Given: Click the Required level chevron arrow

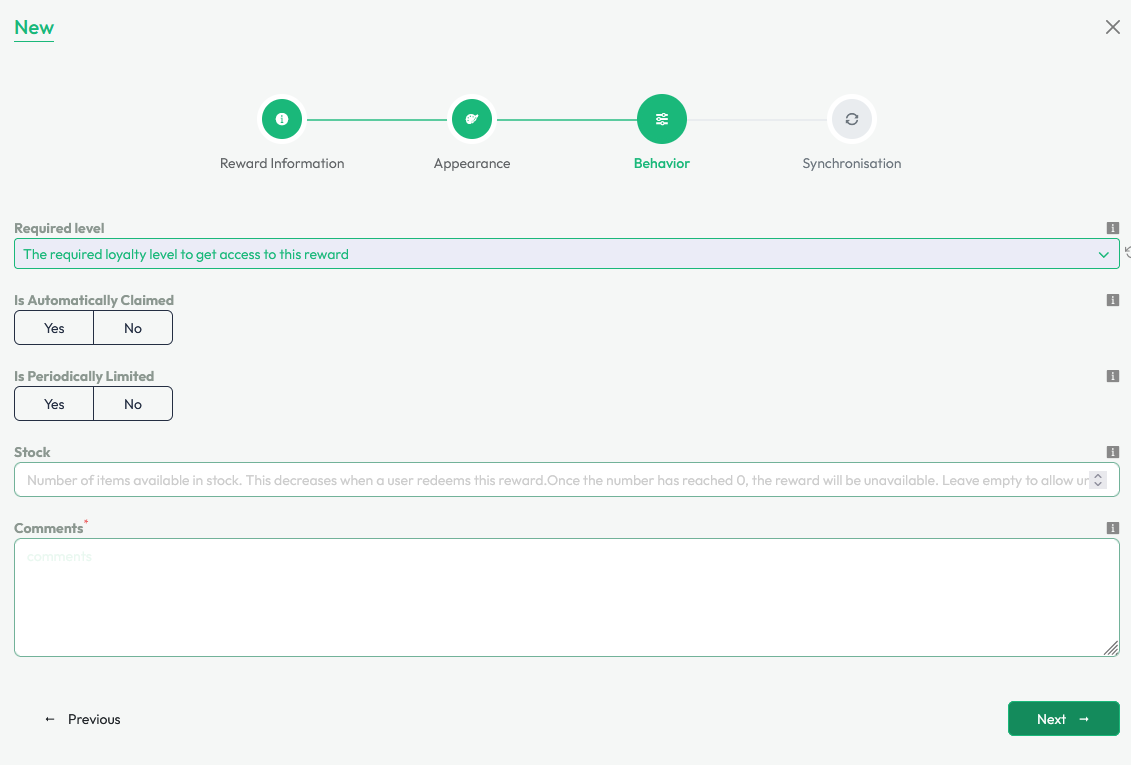Looking at the screenshot, I should pos(1103,255).
